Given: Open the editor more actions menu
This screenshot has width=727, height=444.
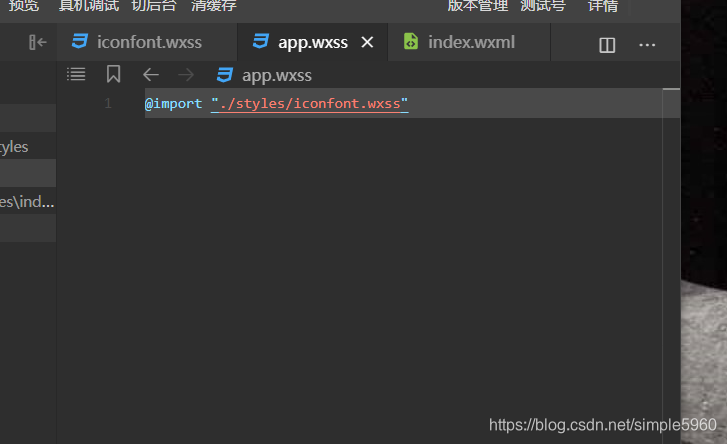Looking at the screenshot, I should [647, 45].
